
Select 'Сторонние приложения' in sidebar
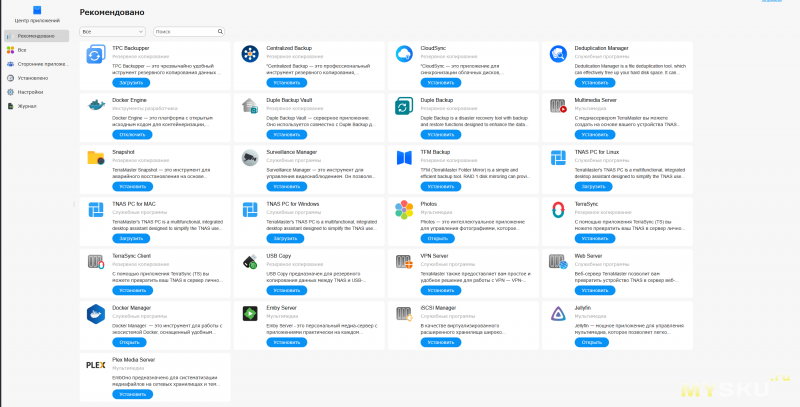(40, 63)
